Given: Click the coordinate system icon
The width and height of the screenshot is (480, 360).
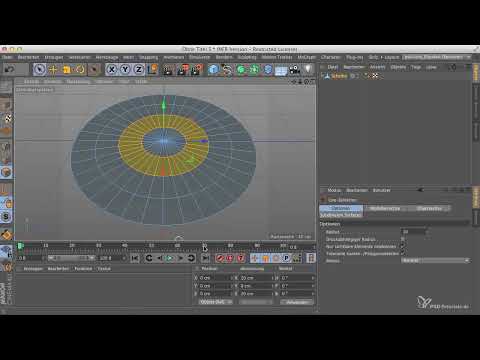Looking at the screenshot, I should click(x=152, y=69).
